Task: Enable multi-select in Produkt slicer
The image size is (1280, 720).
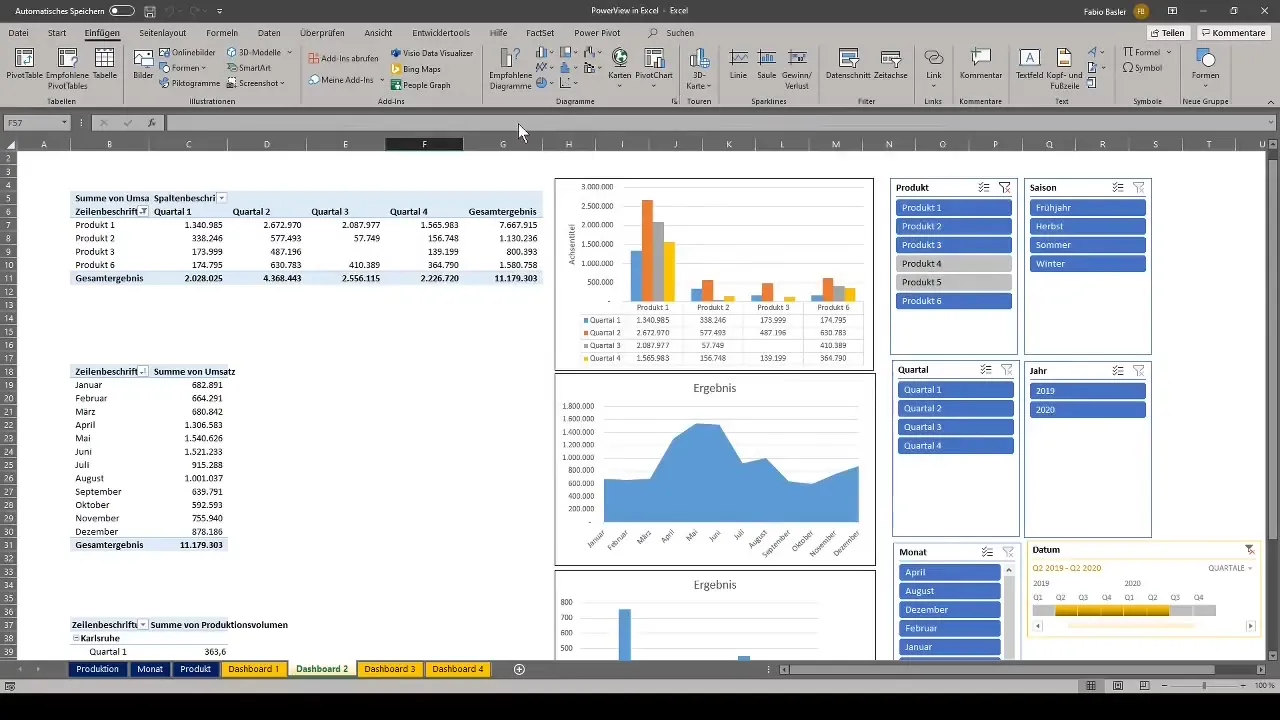Action: [984, 187]
